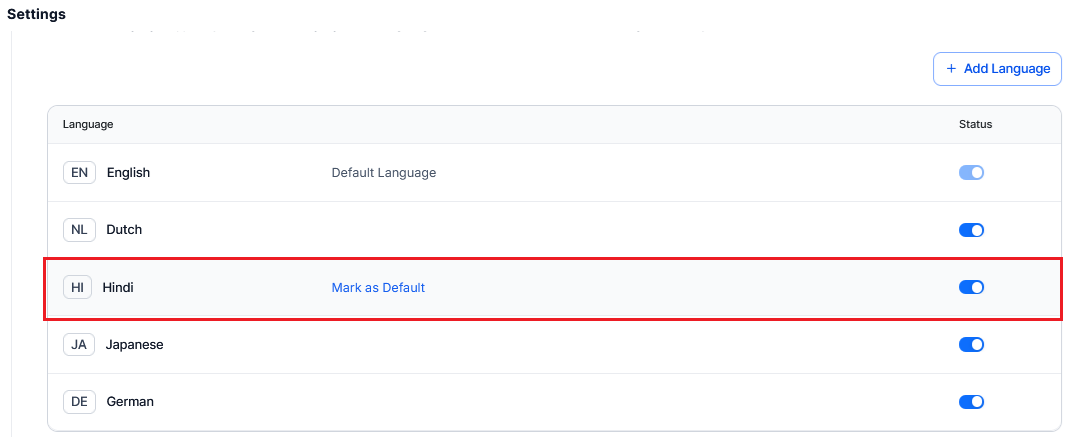Click the JA language code badge

tap(79, 344)
